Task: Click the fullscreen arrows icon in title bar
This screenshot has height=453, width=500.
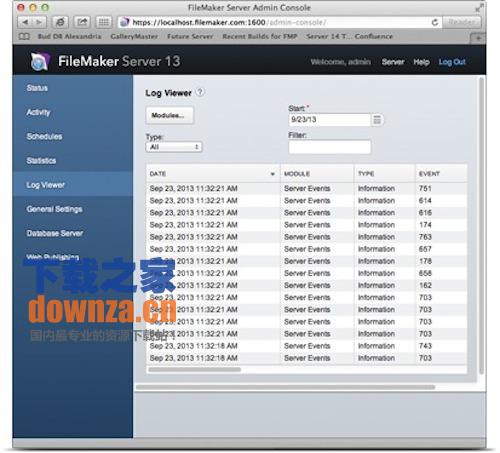Action: point(479,8)
